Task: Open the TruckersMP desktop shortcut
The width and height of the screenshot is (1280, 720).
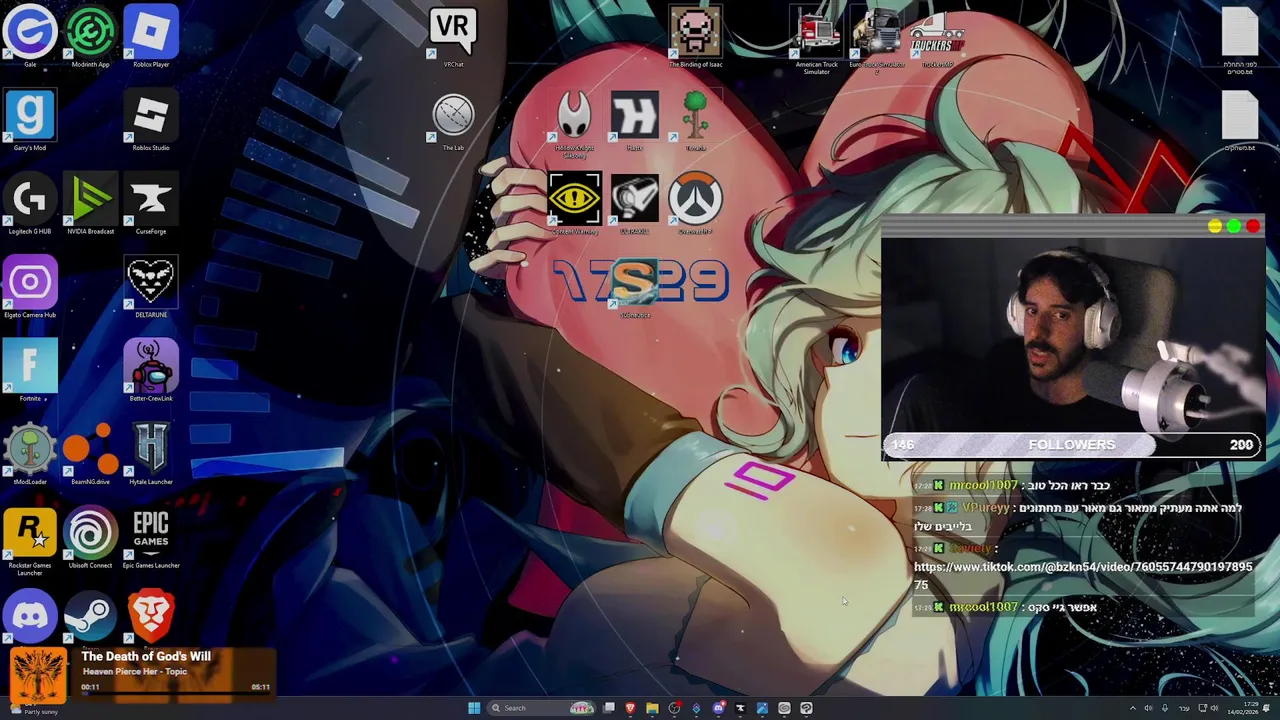Action: [937, 36]
